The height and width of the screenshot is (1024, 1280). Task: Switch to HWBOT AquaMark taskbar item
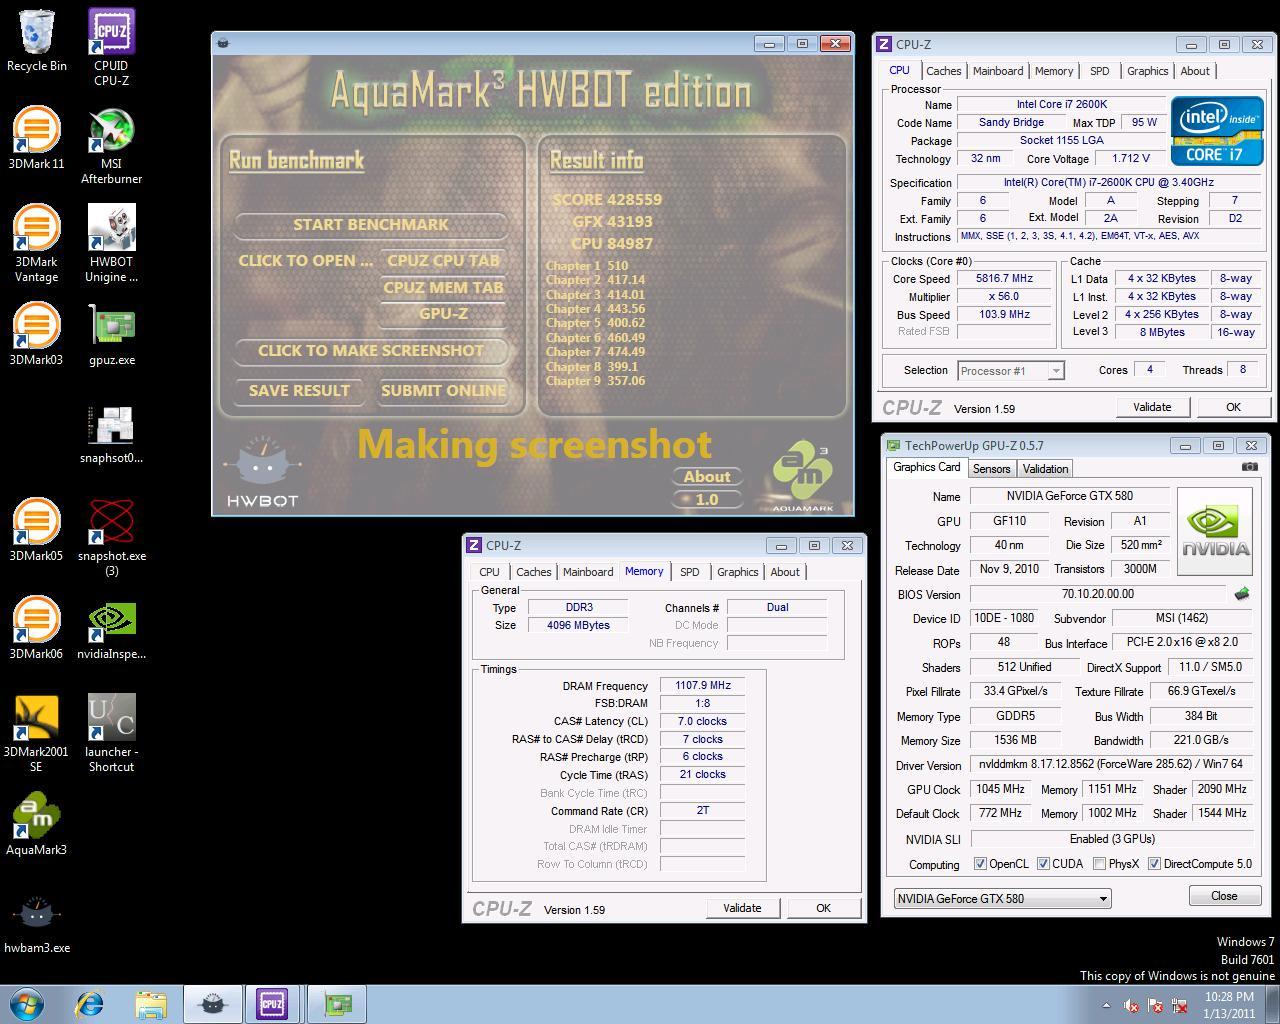click(212, 1004)
